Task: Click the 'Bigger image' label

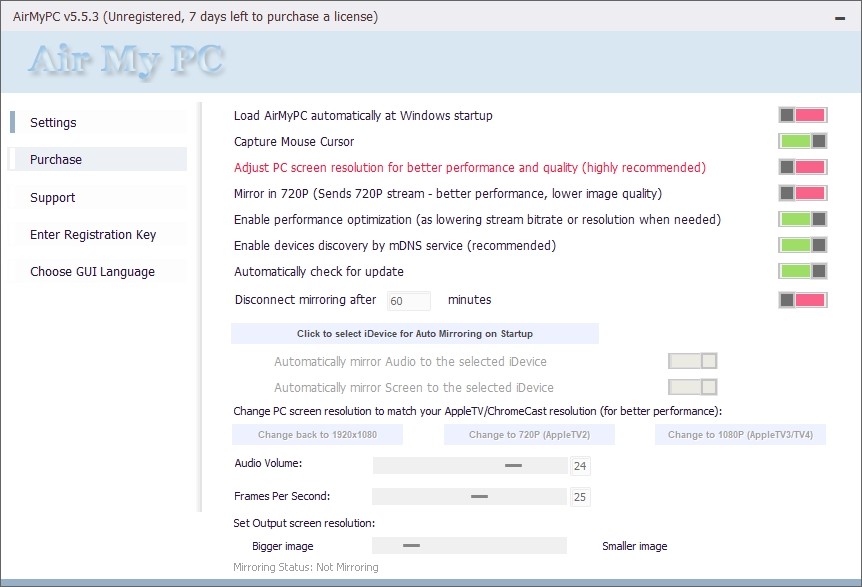Action: pos(283,546)
